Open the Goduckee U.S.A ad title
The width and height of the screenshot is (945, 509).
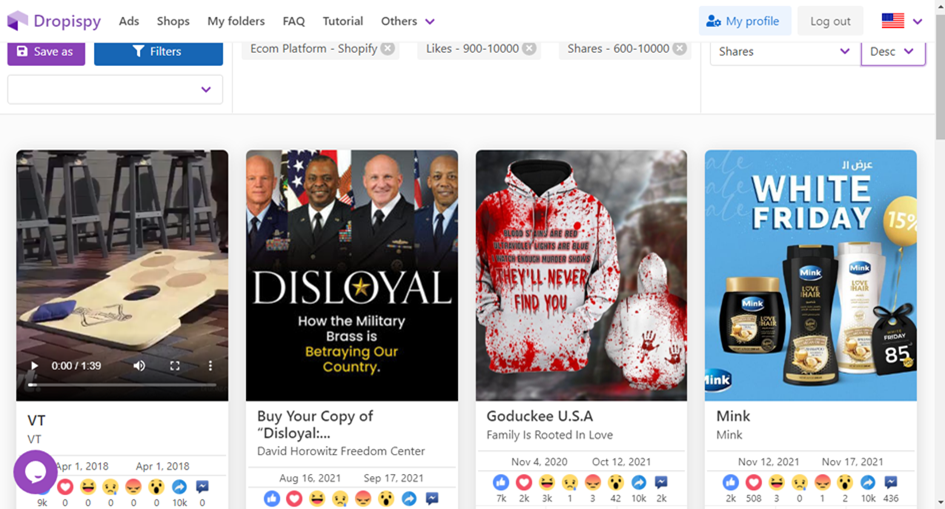[539, 416]
